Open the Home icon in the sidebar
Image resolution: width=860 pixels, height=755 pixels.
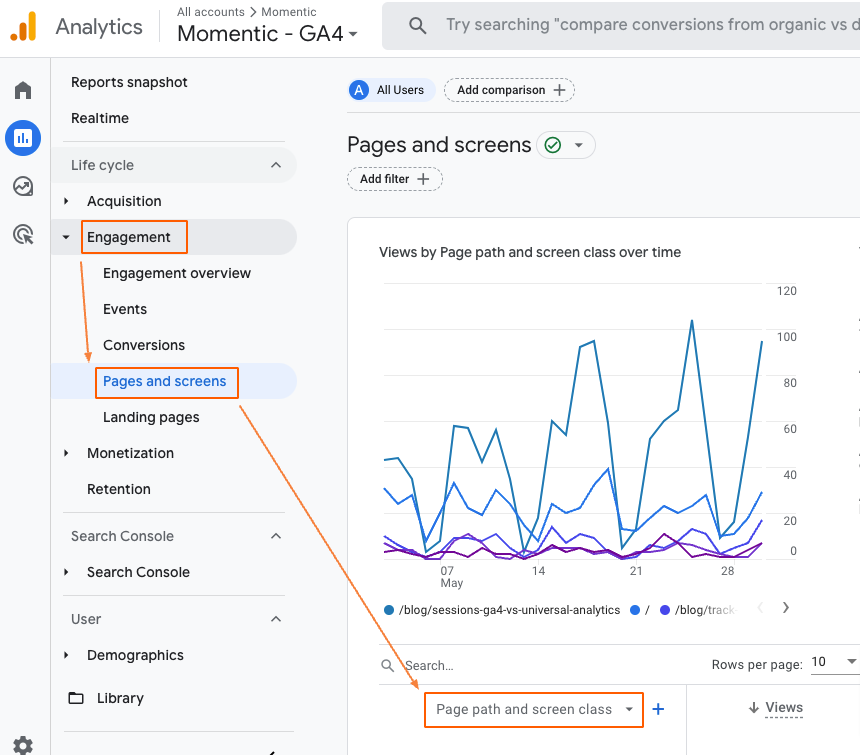(x=23, y=90)
